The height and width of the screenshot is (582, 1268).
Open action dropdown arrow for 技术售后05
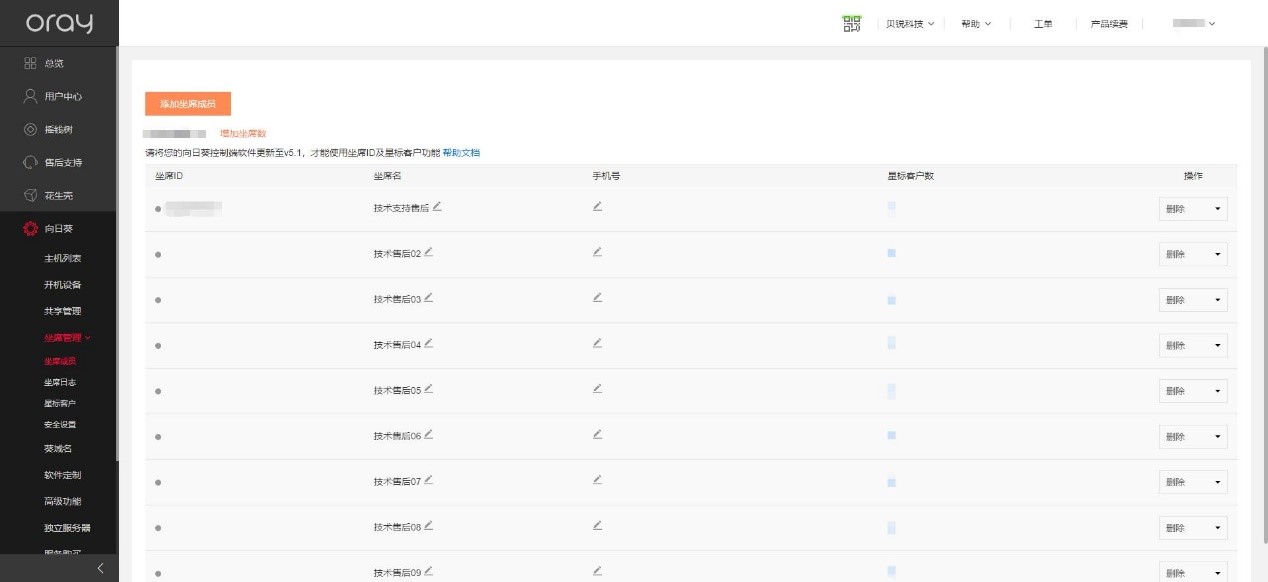tap(1217, 391)
